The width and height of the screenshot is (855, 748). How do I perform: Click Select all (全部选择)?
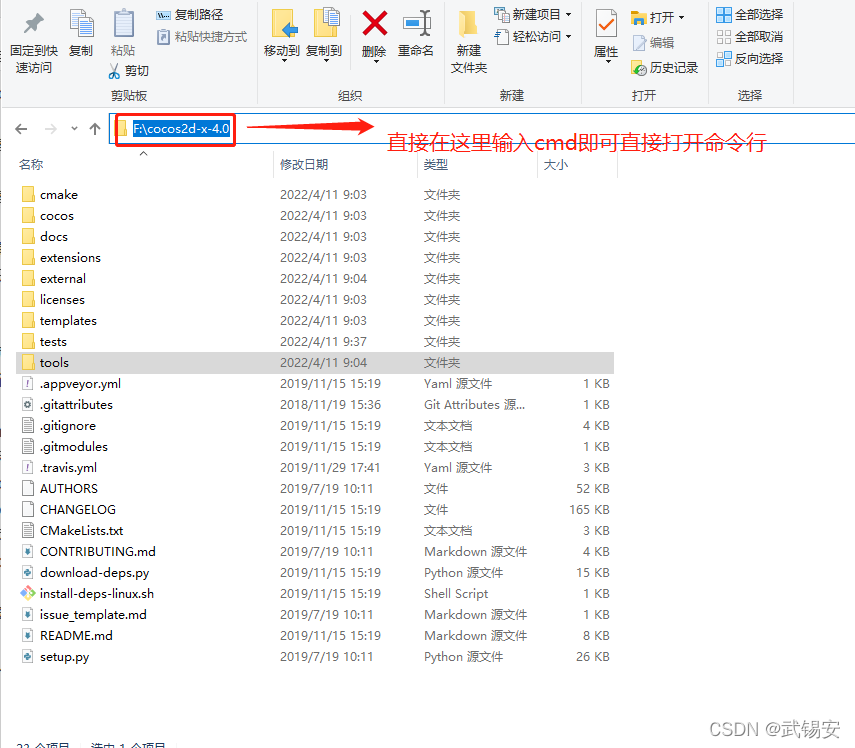pyautogui.click(x=750, y=15)
